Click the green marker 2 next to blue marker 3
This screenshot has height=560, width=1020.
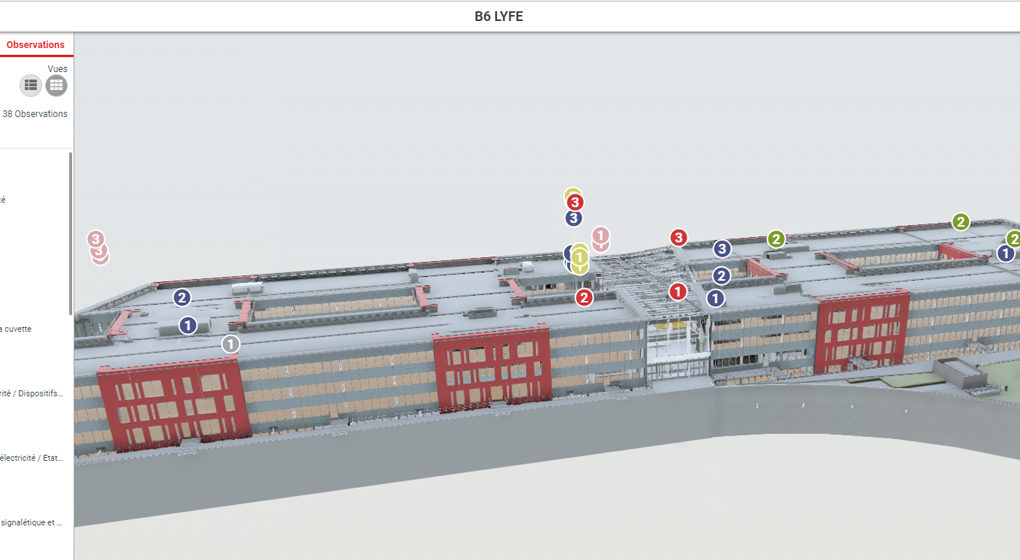point(776,239)
